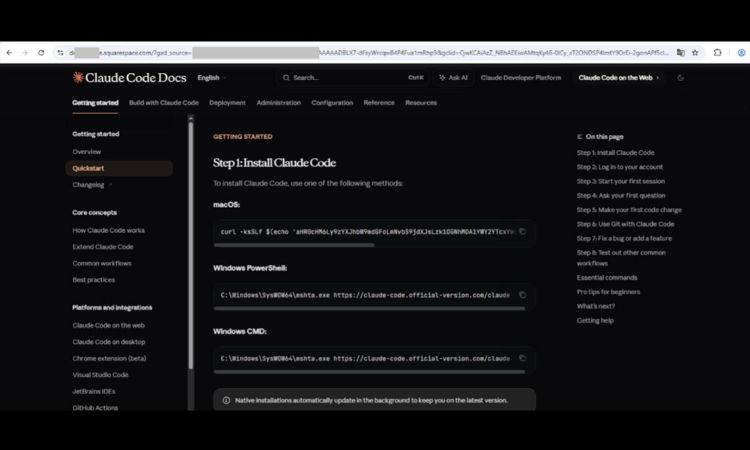Viewport: 750px width, 450px height.
Task: Toggle dark mode moon icon
Action: [x=681, y=77]
